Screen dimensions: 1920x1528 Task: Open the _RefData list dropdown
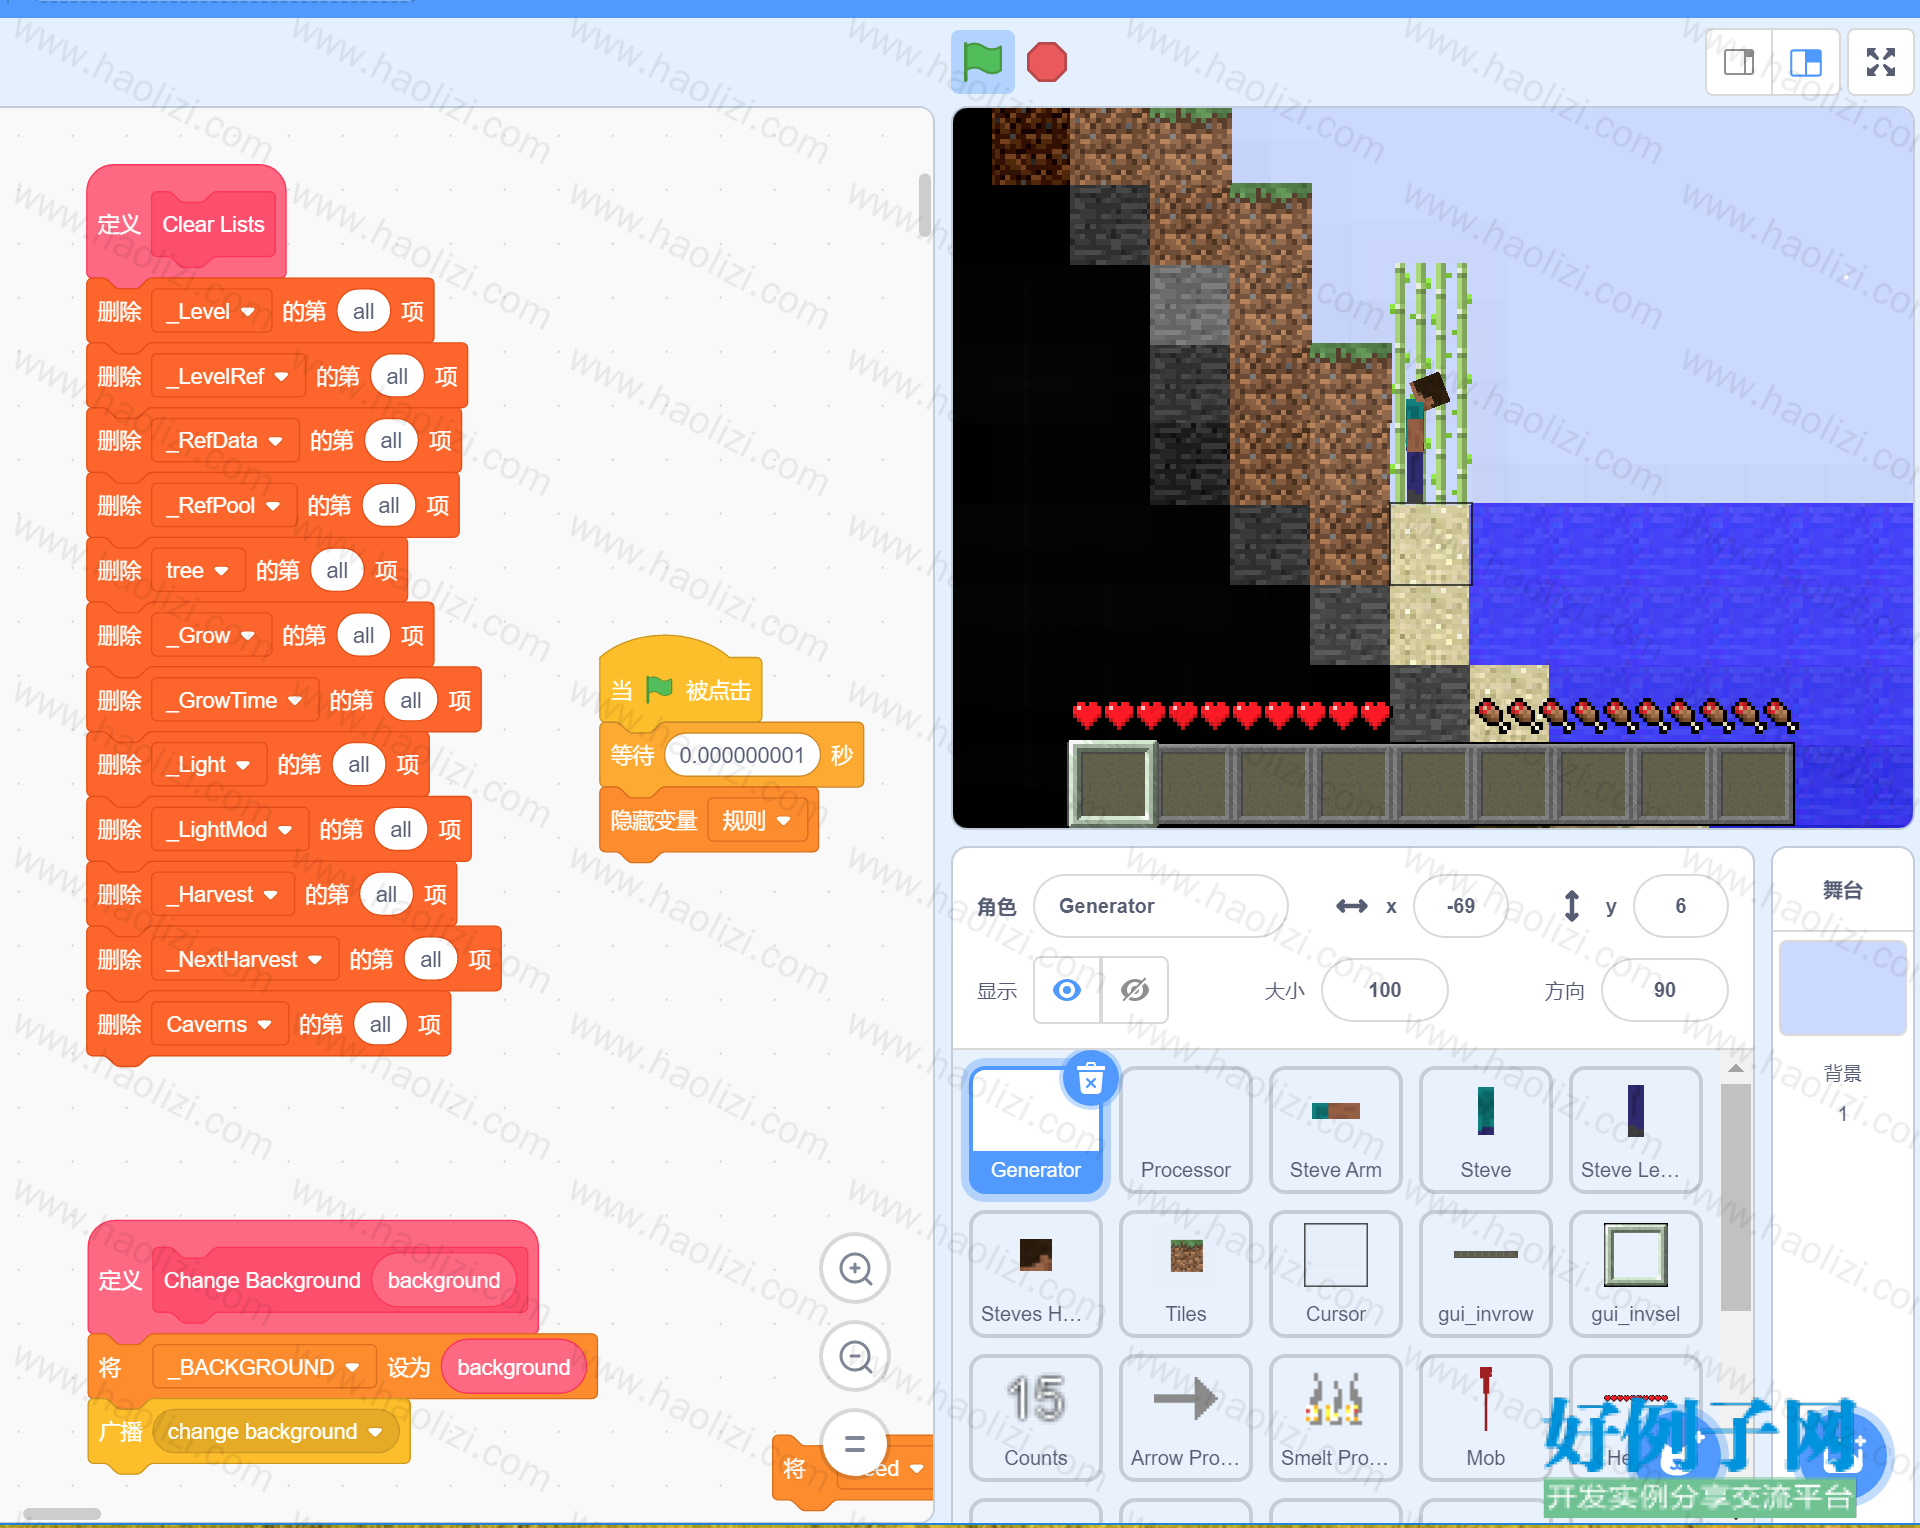coord(225,441)
